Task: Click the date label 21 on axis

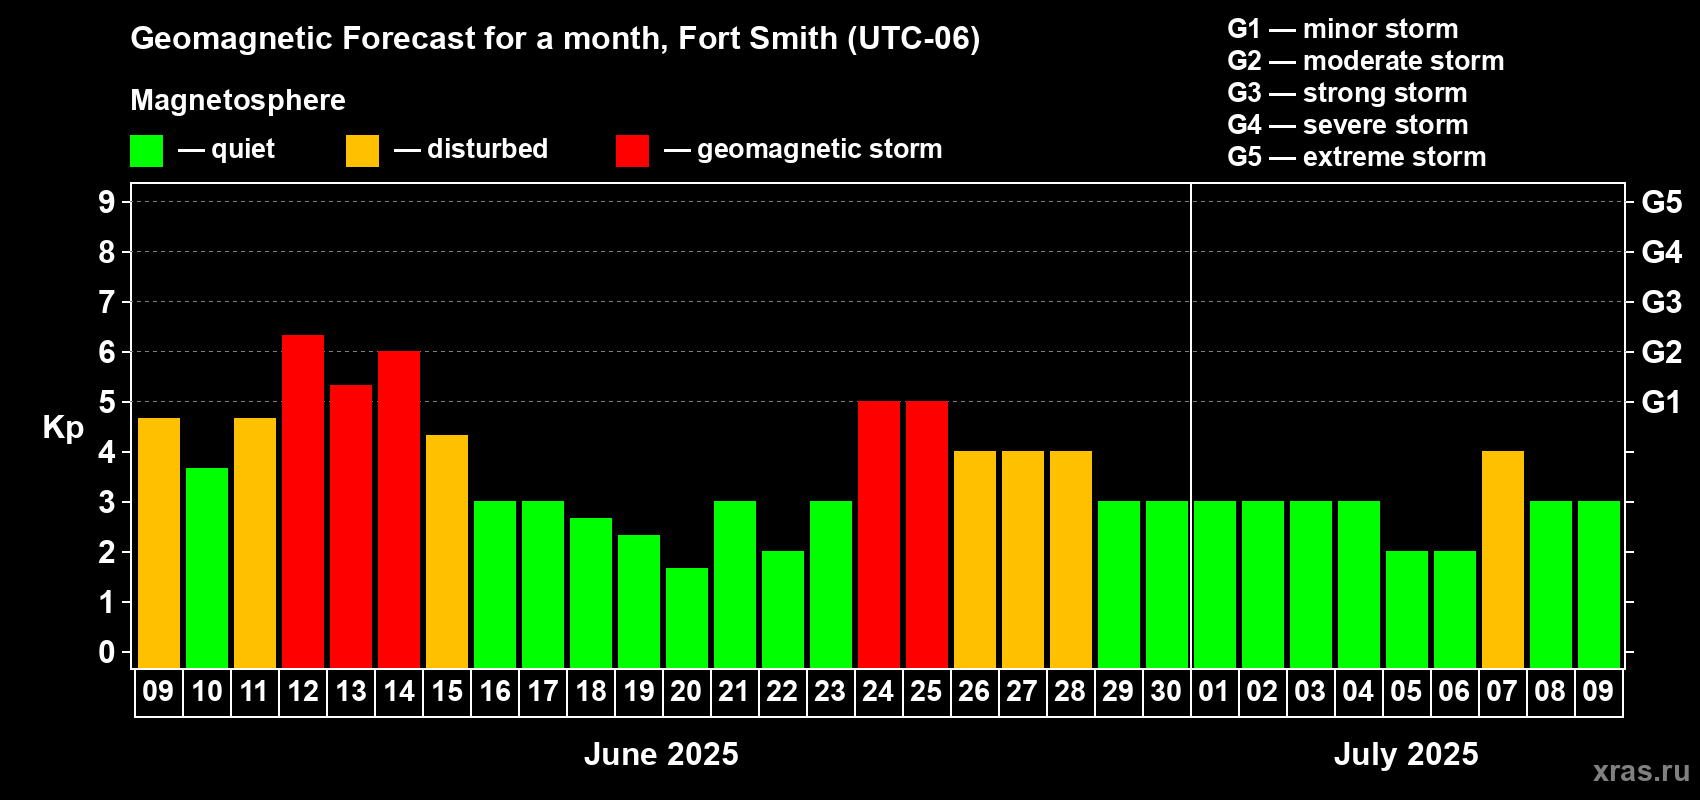Action: pyautogui.click(x=734, y=692)
